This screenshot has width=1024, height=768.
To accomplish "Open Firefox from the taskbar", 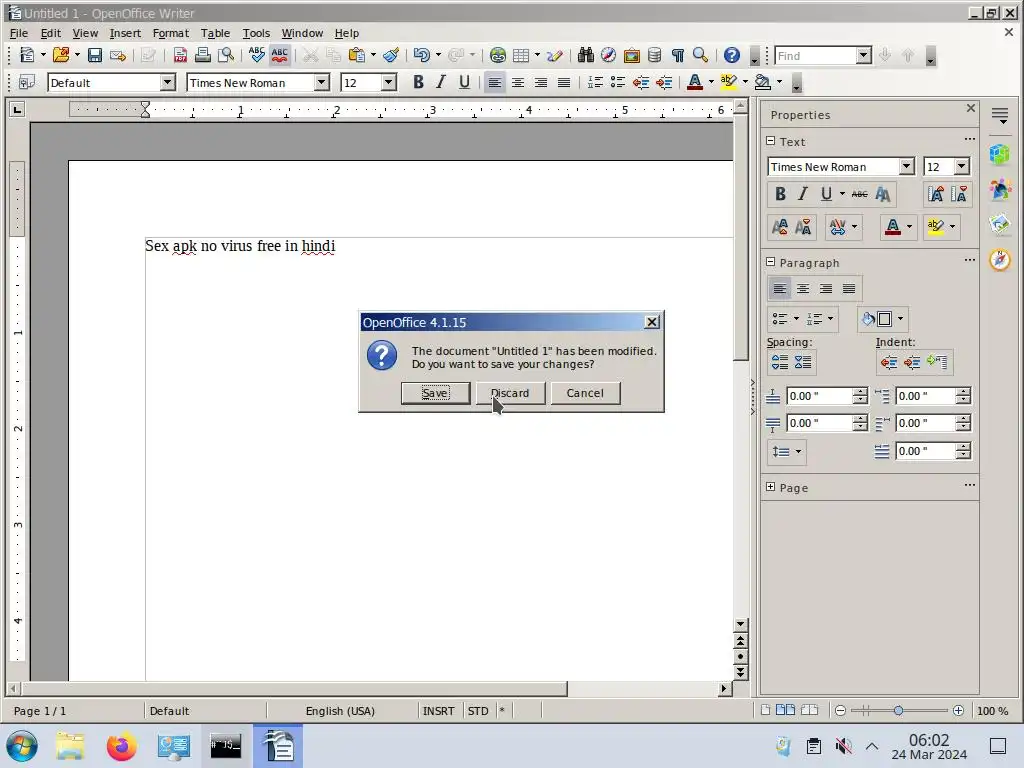I will [x=121, y=746].
